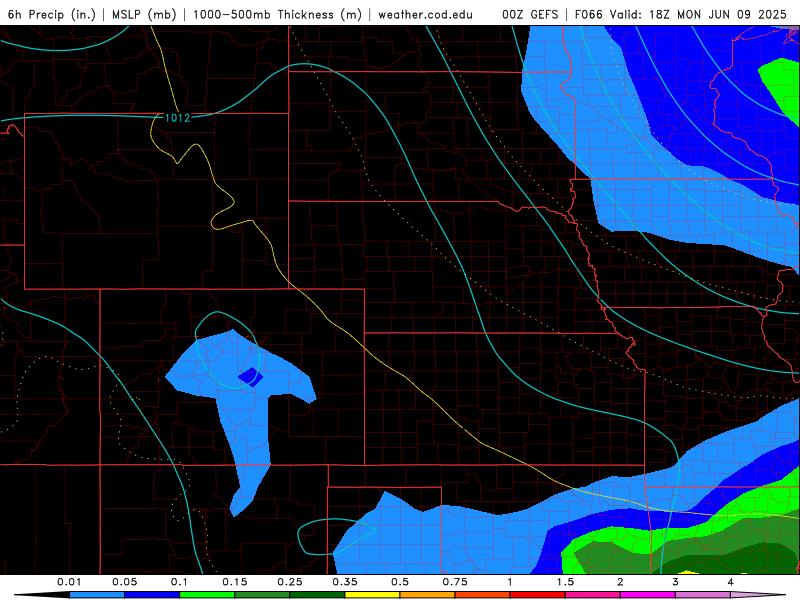The width and height of the screenshot is (800, 600).
Task: Open the weather.cod.edu source text
Action: tap(426, 14)
